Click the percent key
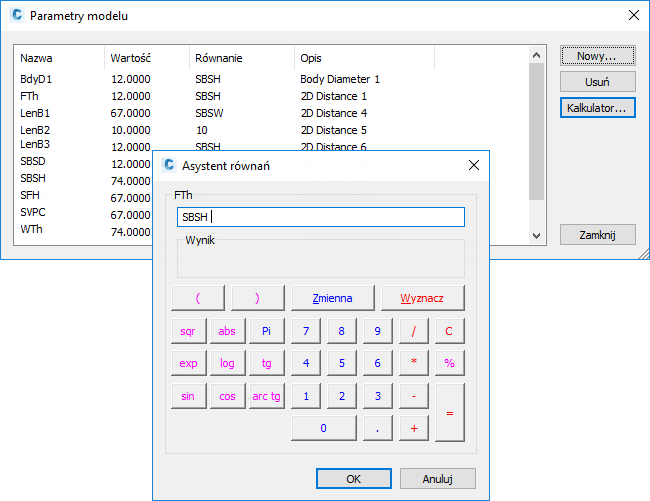 (449, 363)
